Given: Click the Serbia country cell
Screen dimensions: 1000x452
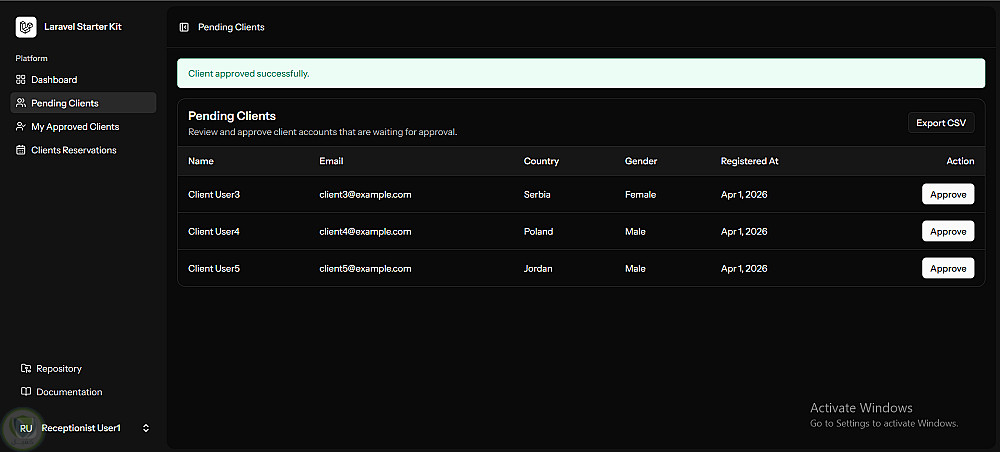Looking at the screenshot, I should tap(537, 194).
